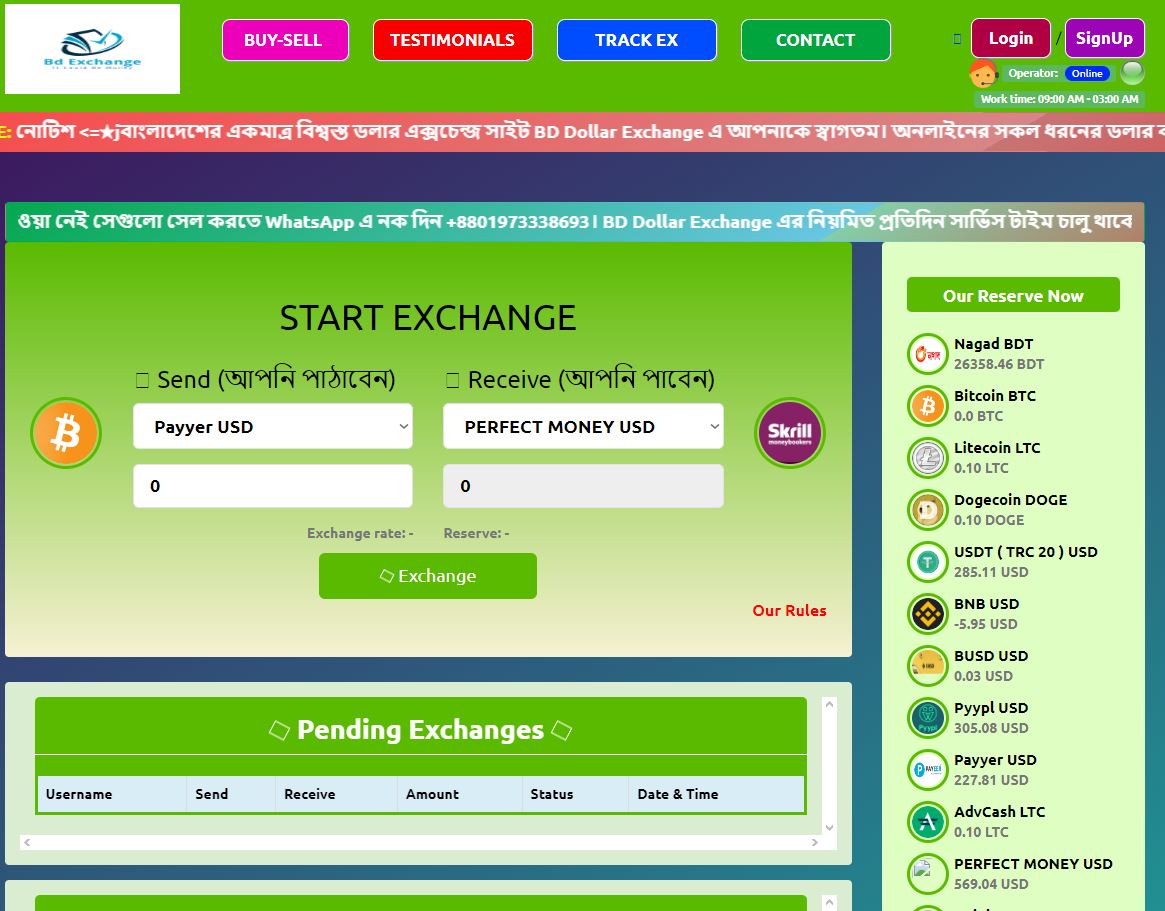The width and height of the screenshot is (1165, 911).
Task: Click the PERFECT MONEY USD reserve name
Action: 1033,864
